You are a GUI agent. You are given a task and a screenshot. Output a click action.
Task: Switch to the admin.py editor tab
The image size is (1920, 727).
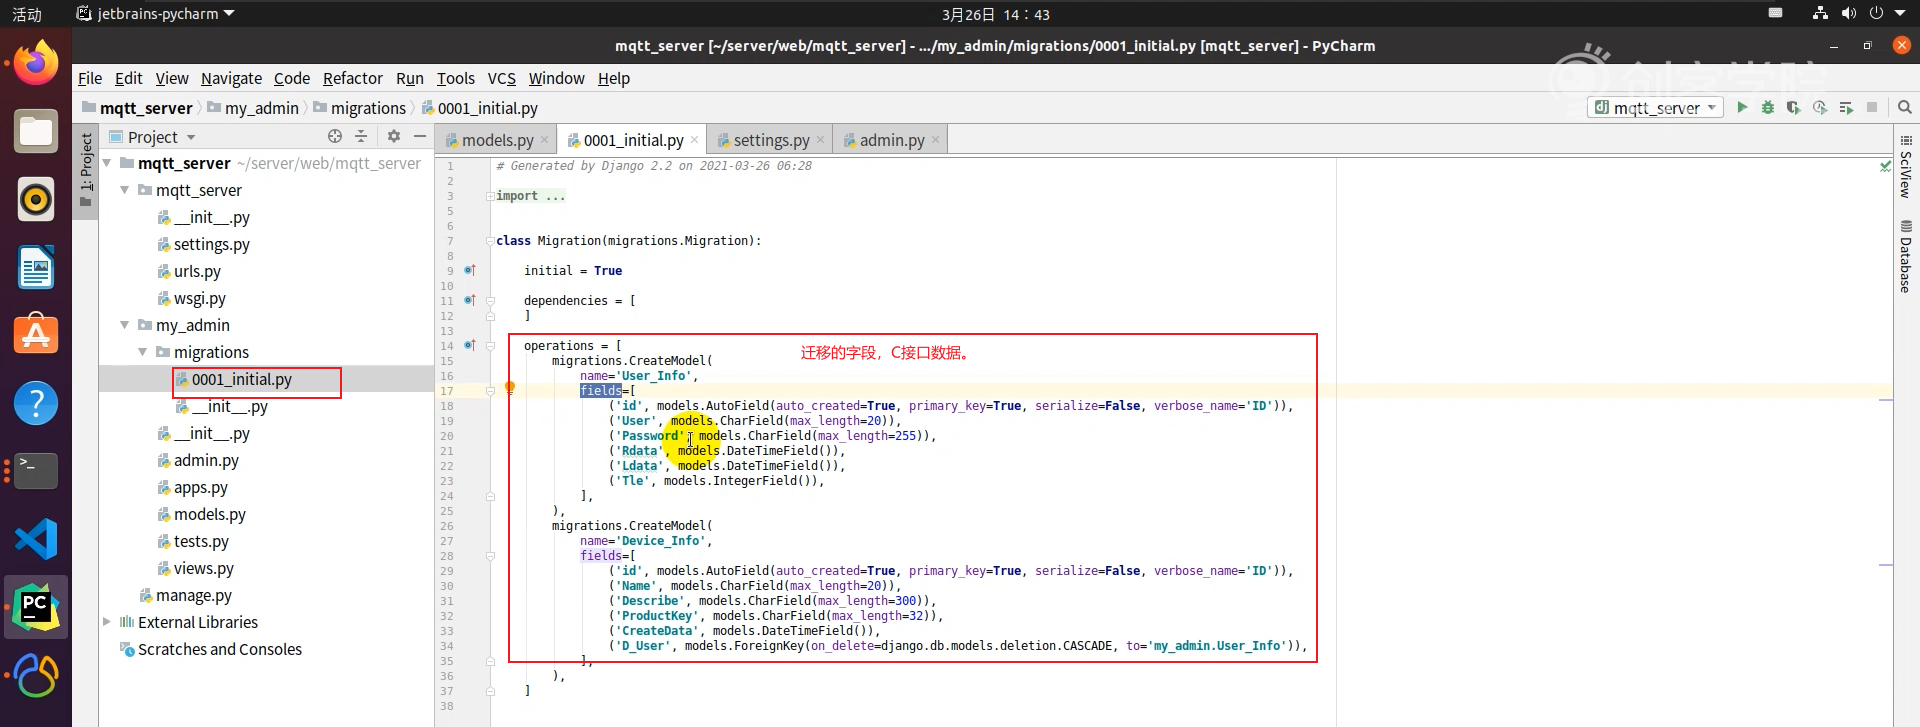pos(891,140)
